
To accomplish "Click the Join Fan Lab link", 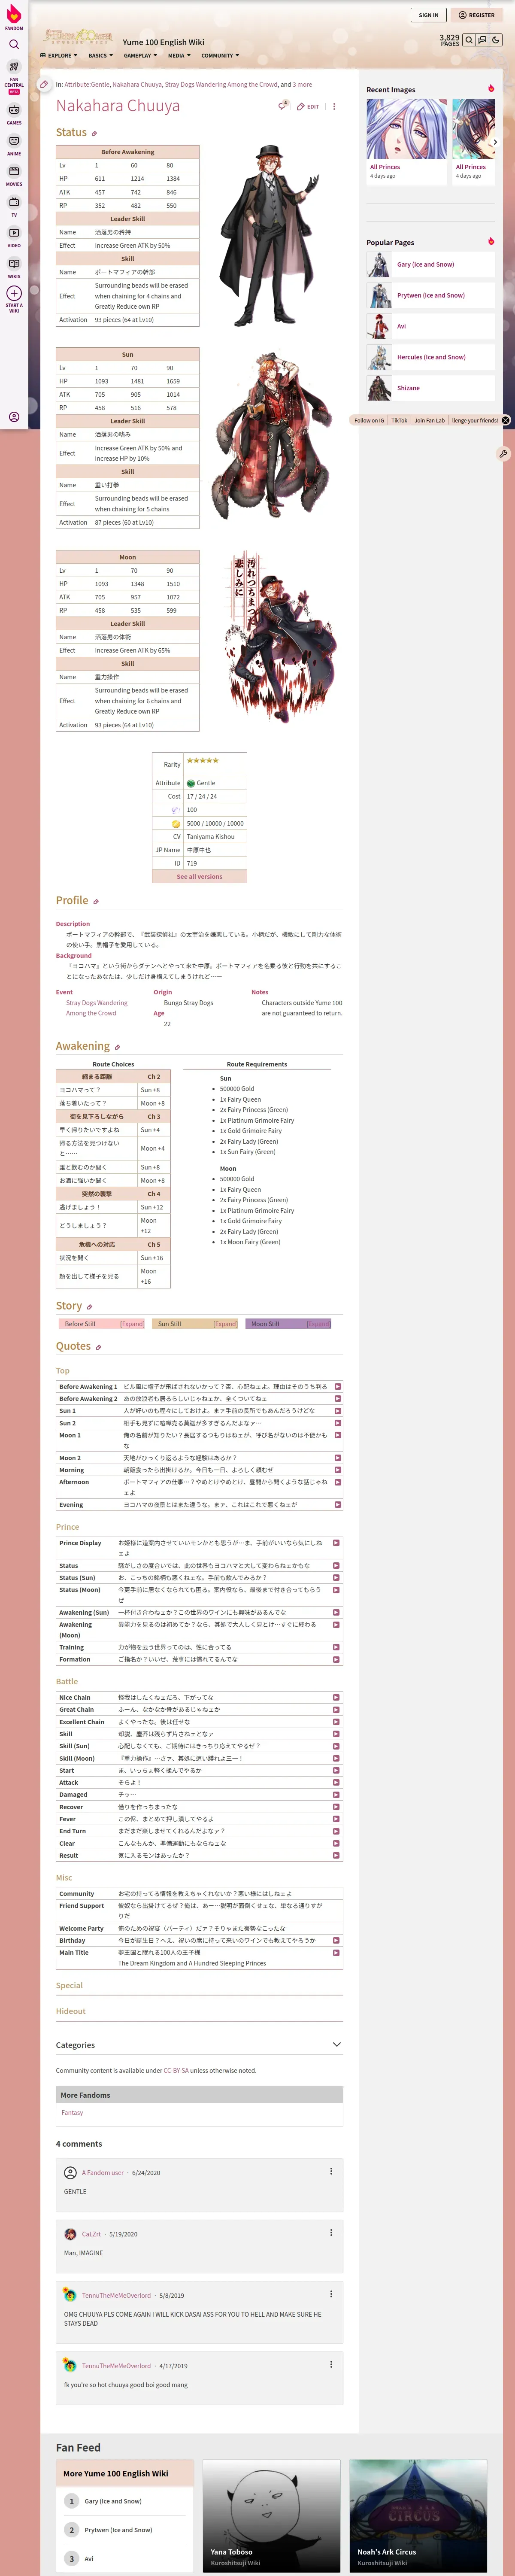I will pyautogui.click(x=430, y=420).
